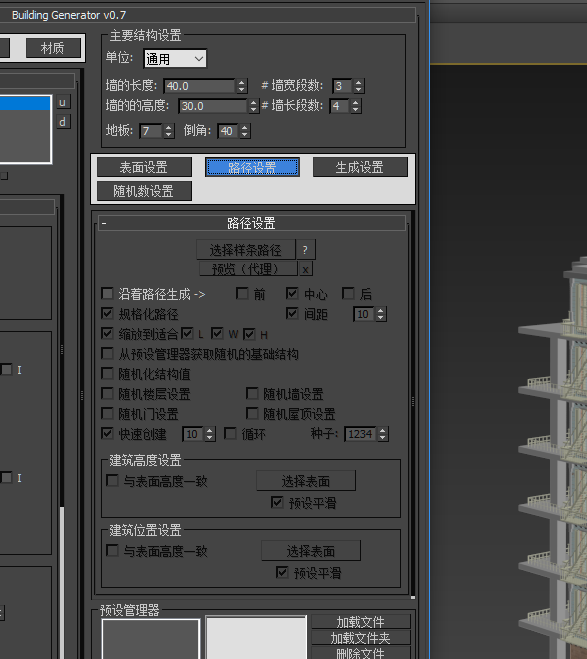This screenshot has height=659, width=587.
Task: Open the 单位 dropdown showing 通用
Action: click(175, 59)
